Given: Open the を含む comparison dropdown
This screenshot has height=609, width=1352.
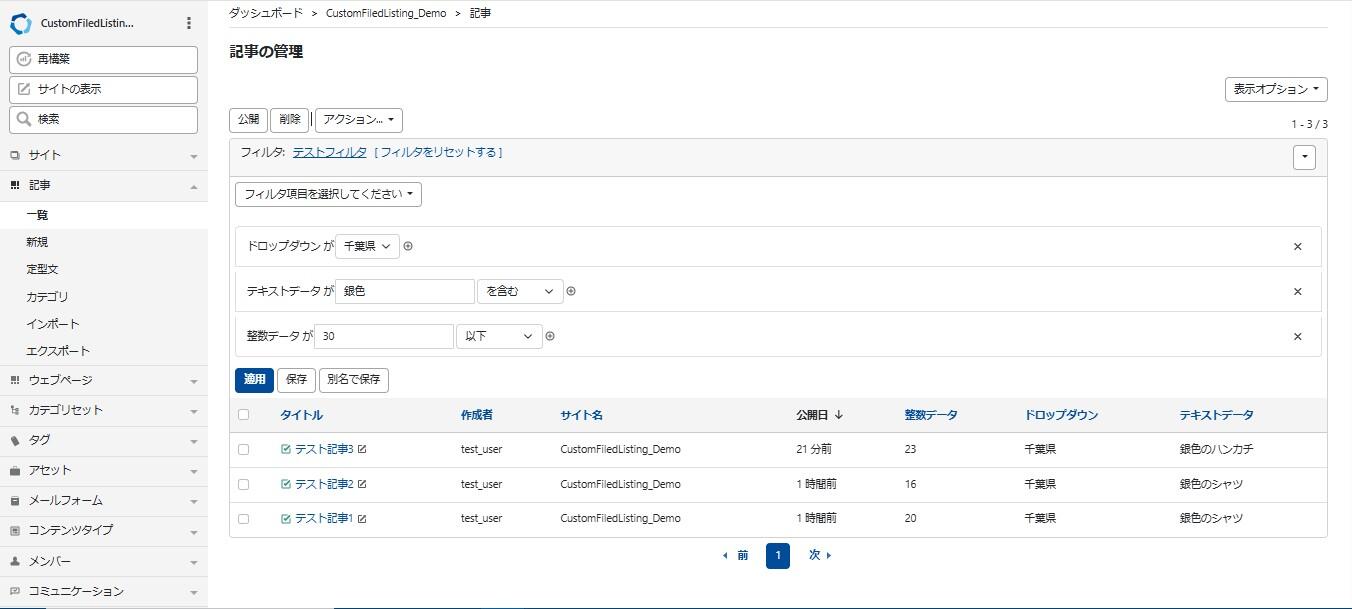Looking at the screenshot, I should click(x=519, y=291).
